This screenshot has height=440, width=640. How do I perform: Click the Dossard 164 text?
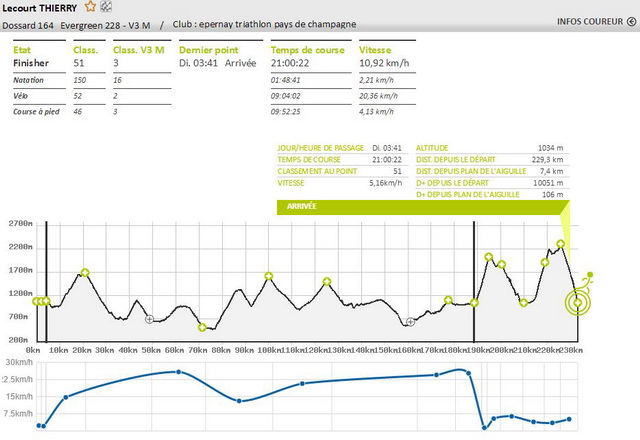(28, 25)
